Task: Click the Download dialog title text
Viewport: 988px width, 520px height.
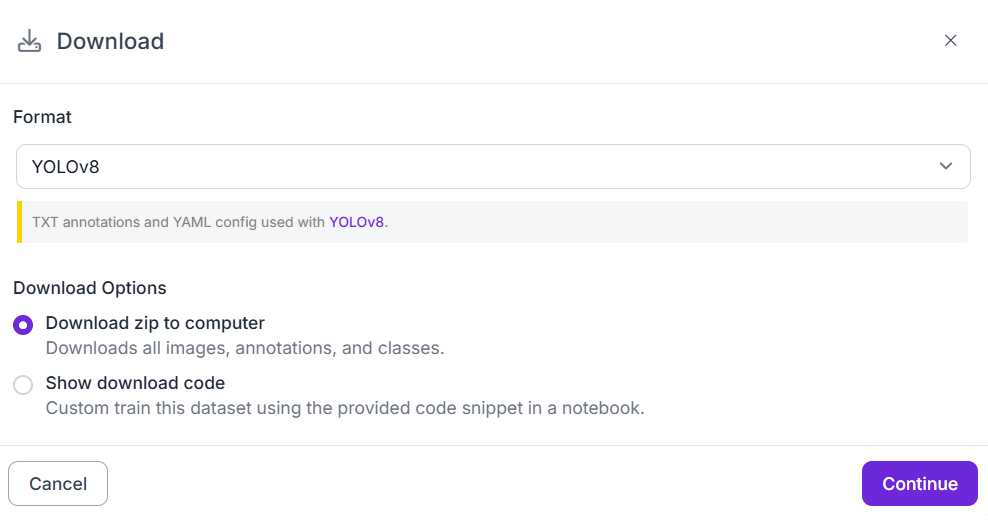Action: [x=110, y=41]
